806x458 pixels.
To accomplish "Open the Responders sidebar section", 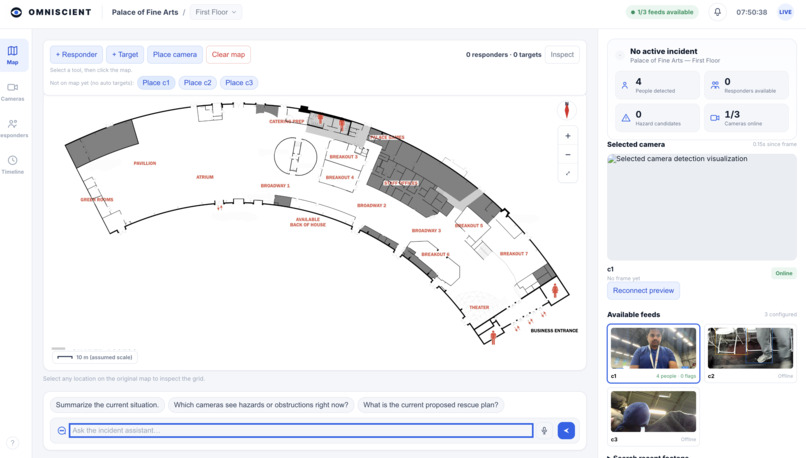I will (x=12, y=128).
